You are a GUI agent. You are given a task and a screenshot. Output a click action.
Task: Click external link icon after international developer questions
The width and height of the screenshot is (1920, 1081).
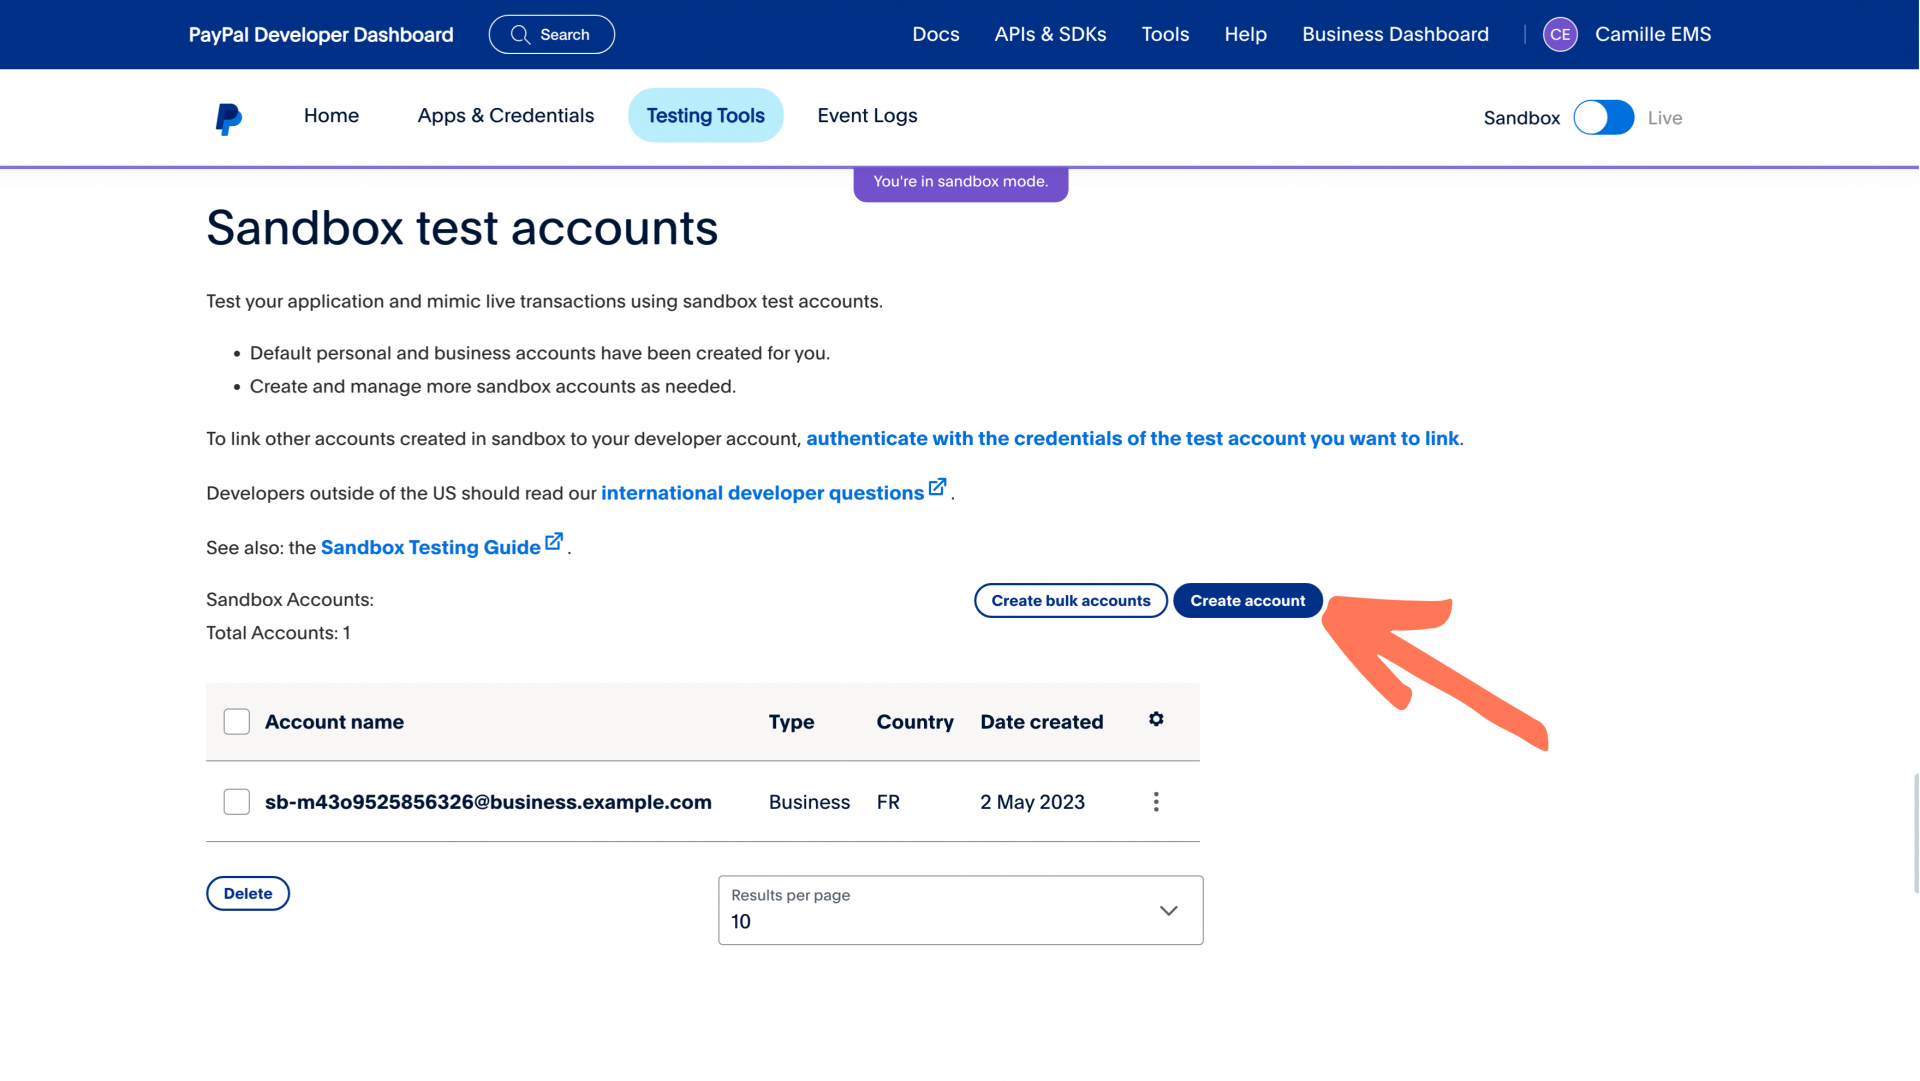coord(937,487)
